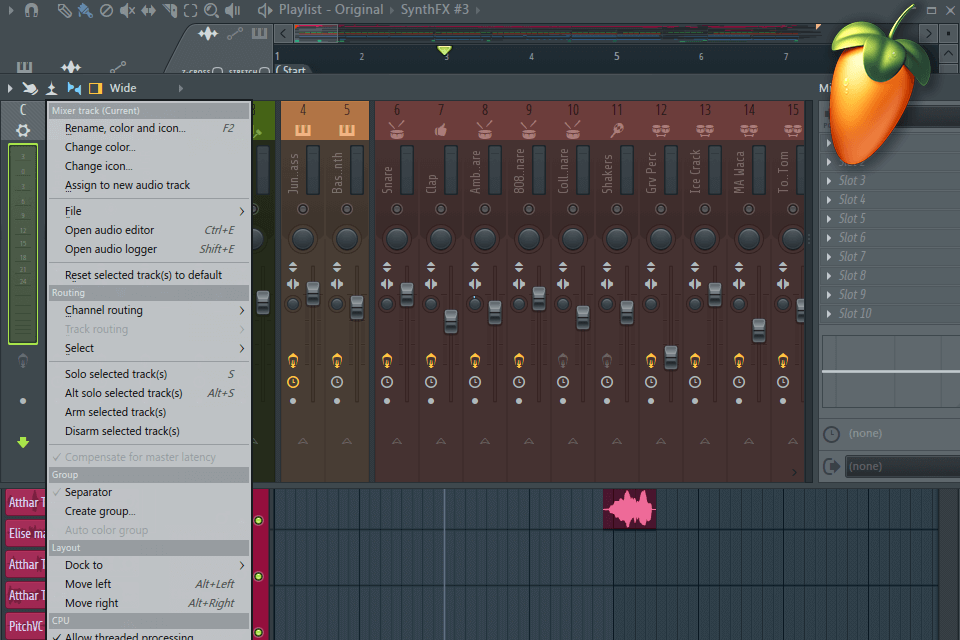The width and height of the screenshot is (960, 640).
Task: Click the mixer toolbar hand icon
Action: (29, 88)
